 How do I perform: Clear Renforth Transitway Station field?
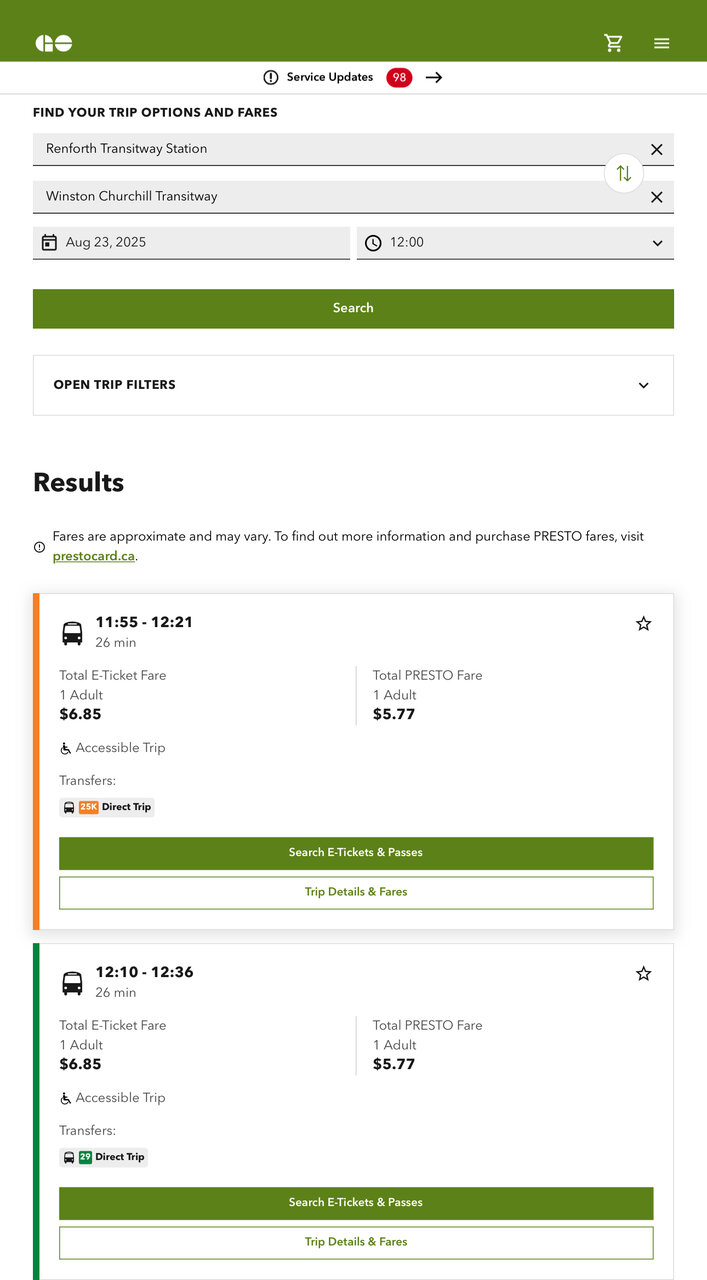(656, 149)
